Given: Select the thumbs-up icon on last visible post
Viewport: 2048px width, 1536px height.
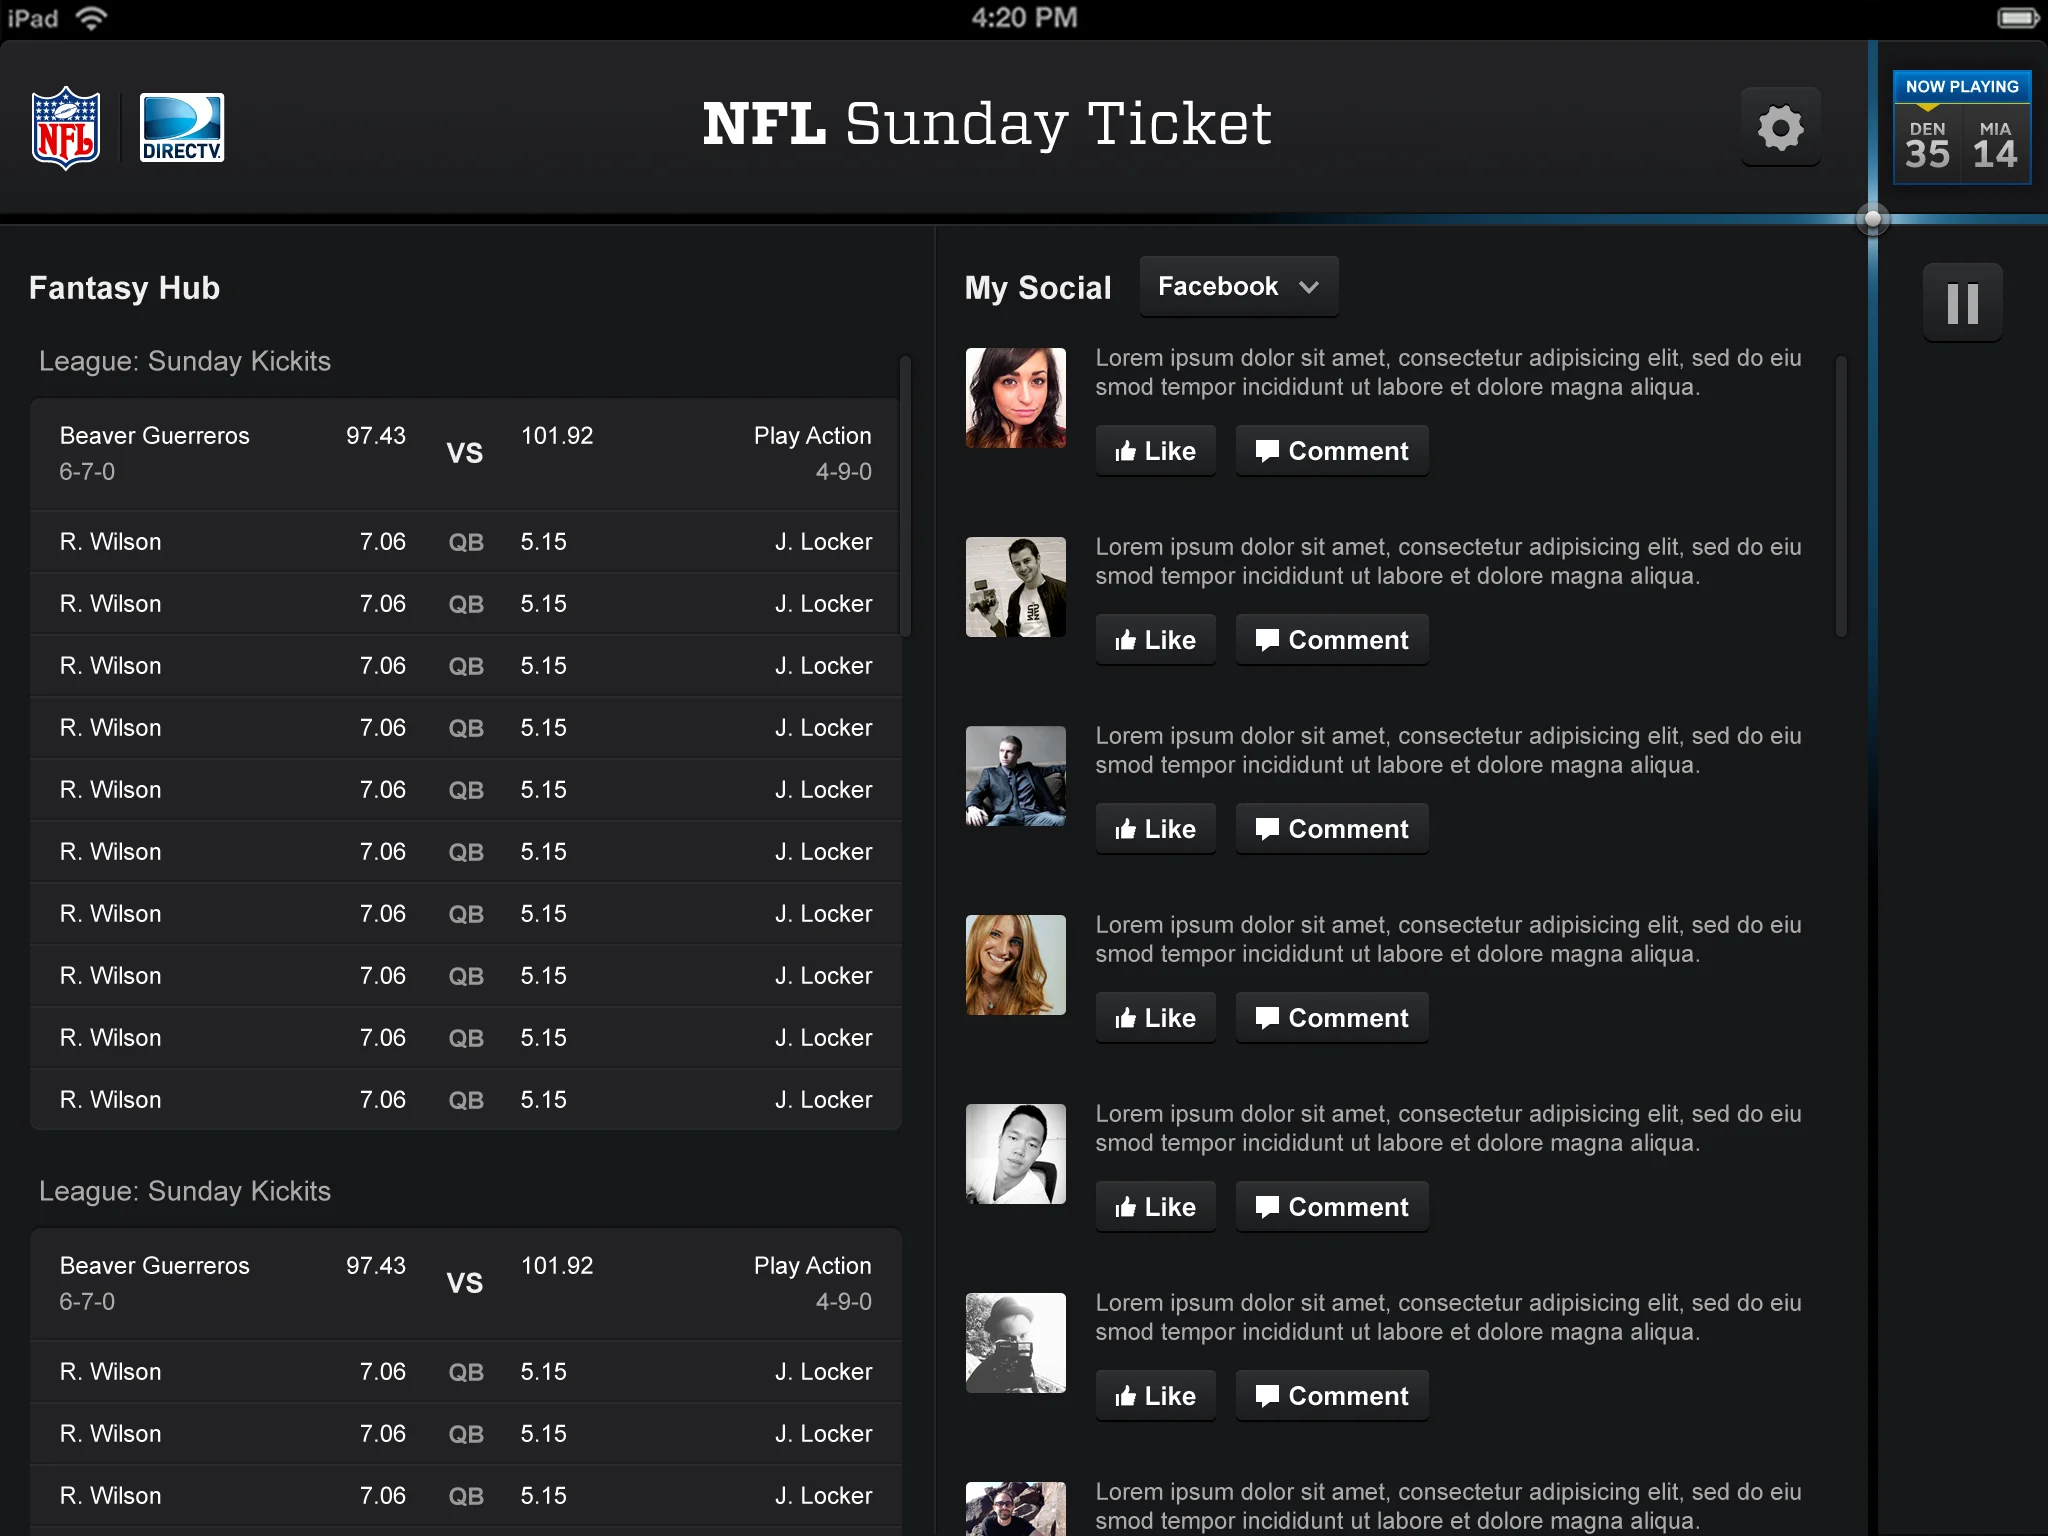Looking at the screenshot, I should click(x=1128, y=1395).
